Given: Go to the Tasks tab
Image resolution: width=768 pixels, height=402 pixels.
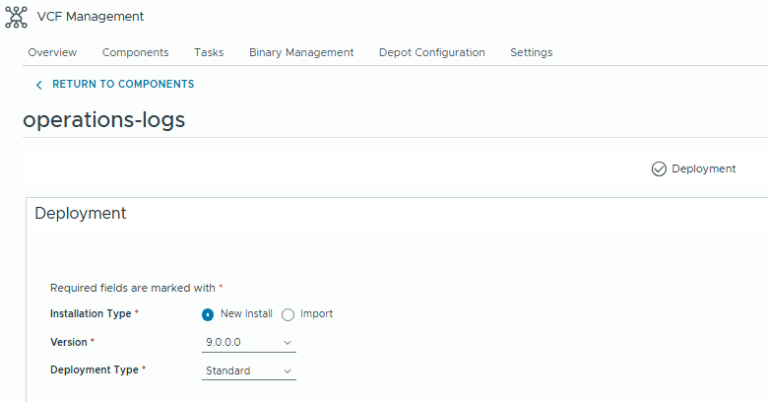Looking at the screenshot, I should [209, 52].
